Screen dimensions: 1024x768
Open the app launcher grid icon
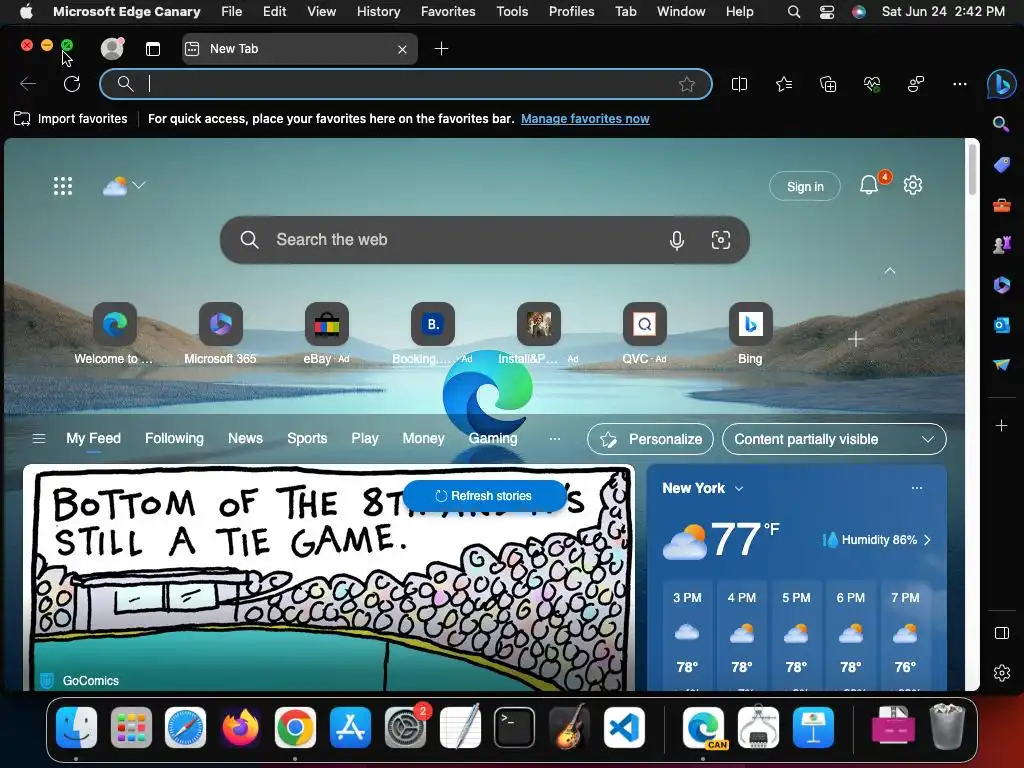click(63, 186)
